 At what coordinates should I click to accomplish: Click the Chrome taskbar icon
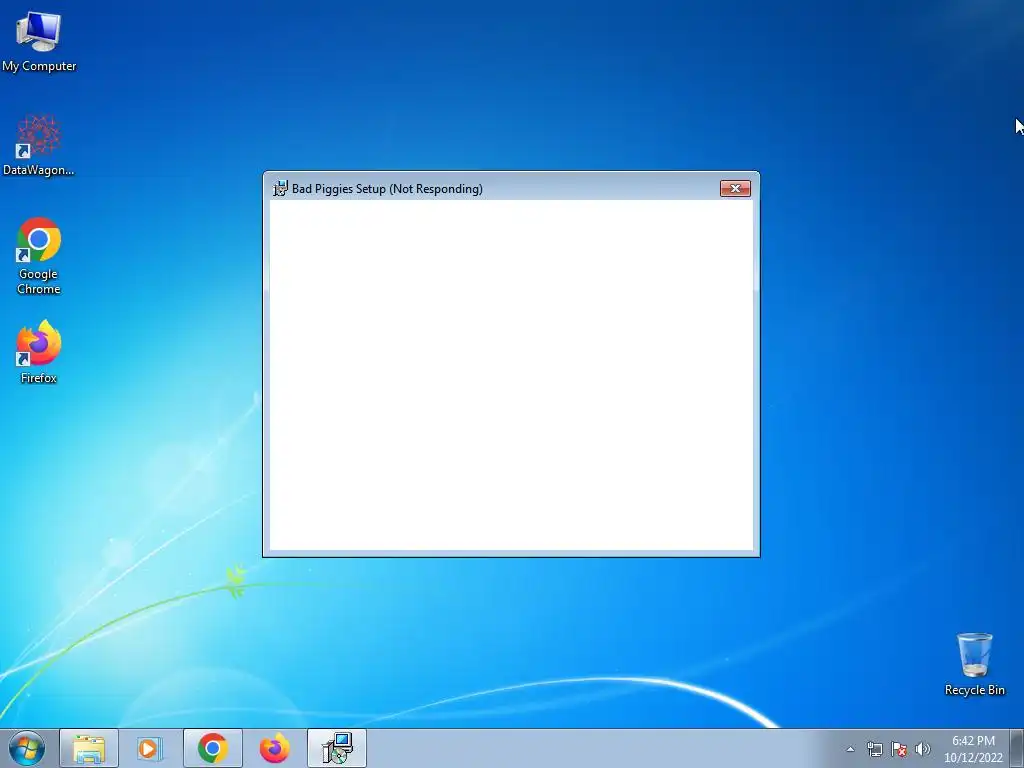(x=212, y=748)
